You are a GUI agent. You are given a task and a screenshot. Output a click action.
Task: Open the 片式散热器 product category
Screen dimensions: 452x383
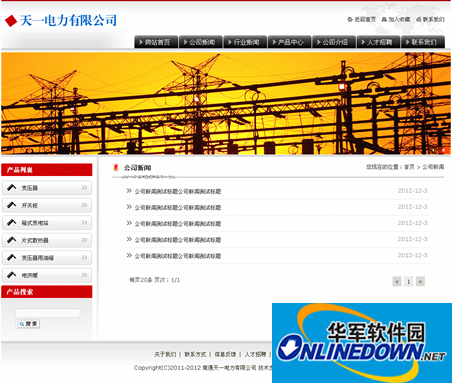pyautogui.click(x=47, y=240)
